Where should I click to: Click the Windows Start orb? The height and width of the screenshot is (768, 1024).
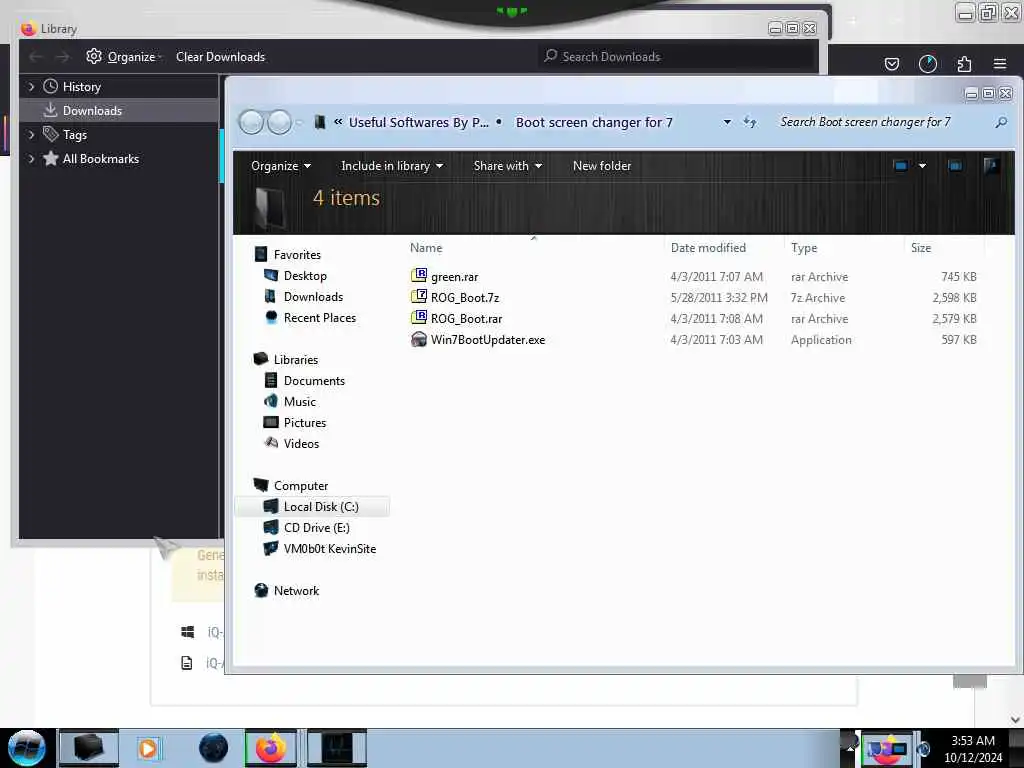pyautogui.click(x=27, y=748)
